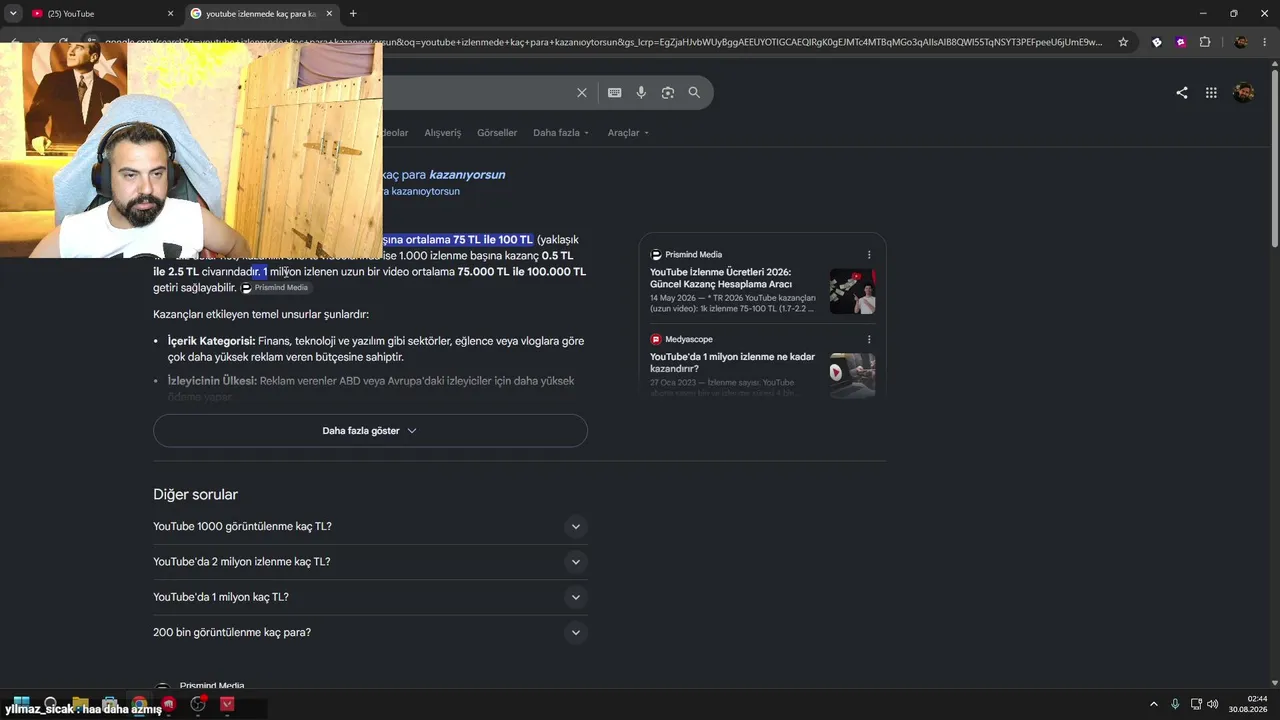This screenshot has height=720, width=1280.
Task: Open "YouTube'da 1 milyon izlenme ne kadar kazandırır?"
Action: [x=732, y=363]
